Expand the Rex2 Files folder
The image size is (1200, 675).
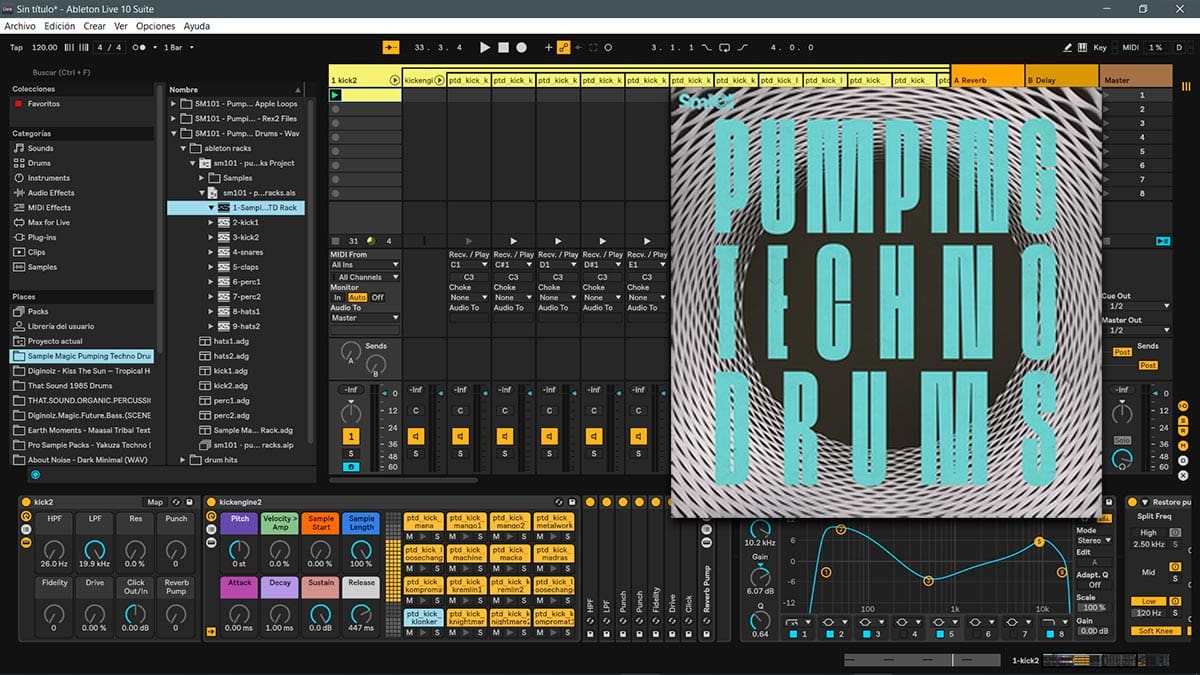pyautogui.click(x=173, y=119)
